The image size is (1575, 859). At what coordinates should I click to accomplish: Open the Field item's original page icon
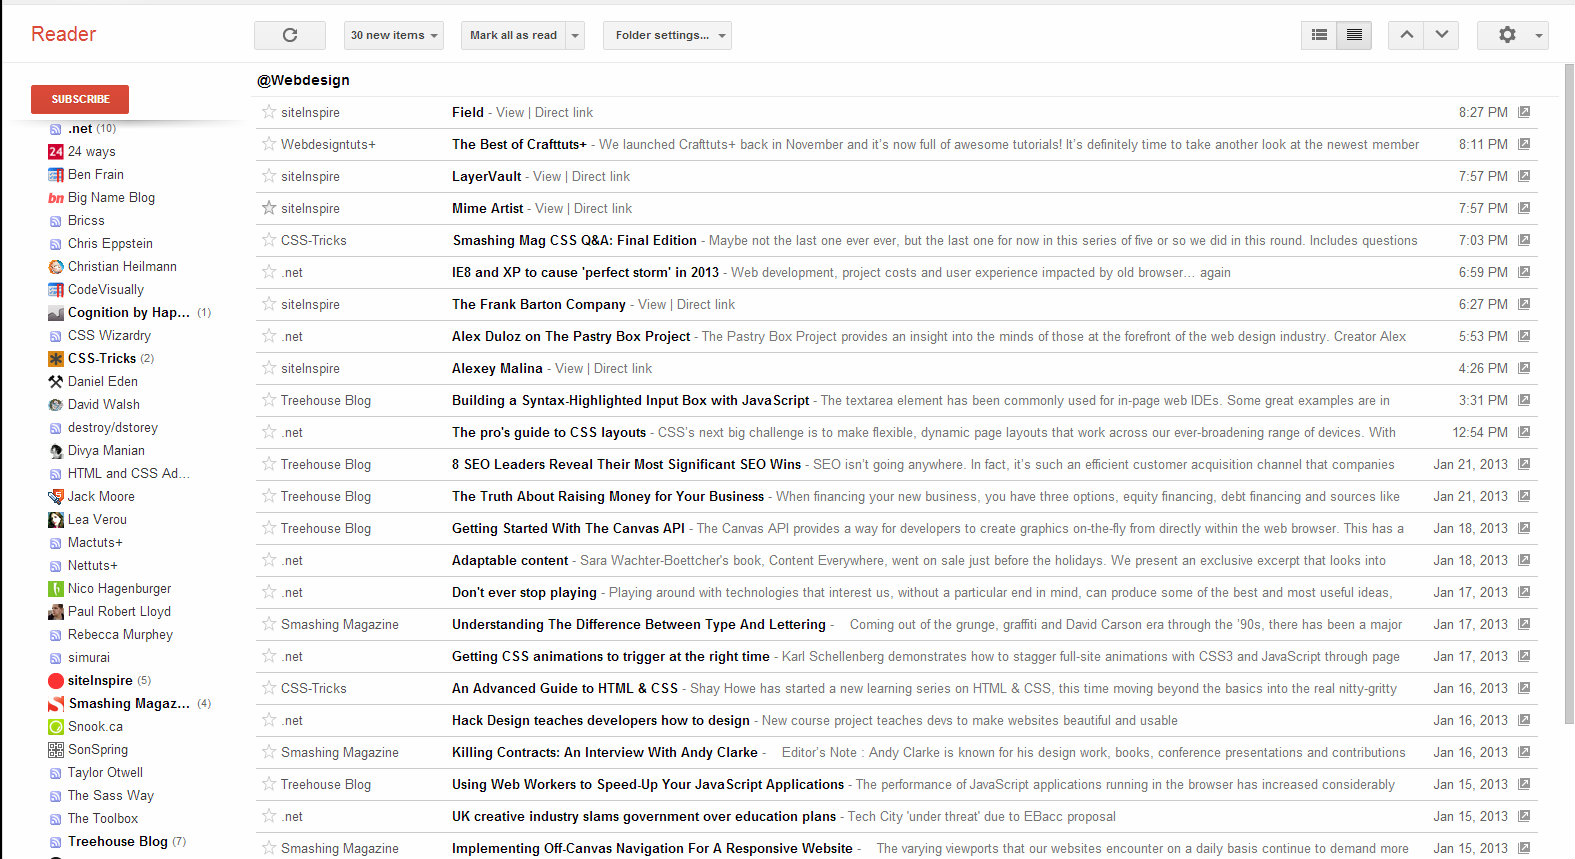coord(1524,112)
